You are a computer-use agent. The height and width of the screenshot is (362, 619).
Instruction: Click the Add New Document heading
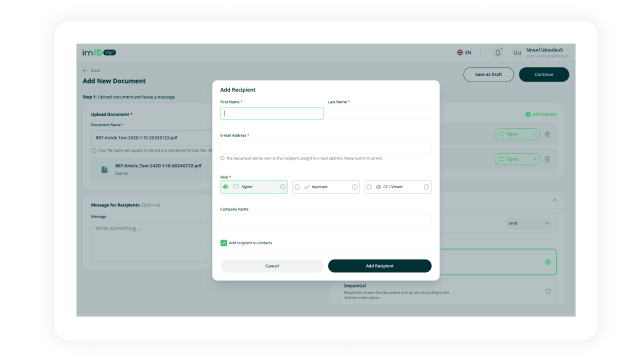click(114, 81)
